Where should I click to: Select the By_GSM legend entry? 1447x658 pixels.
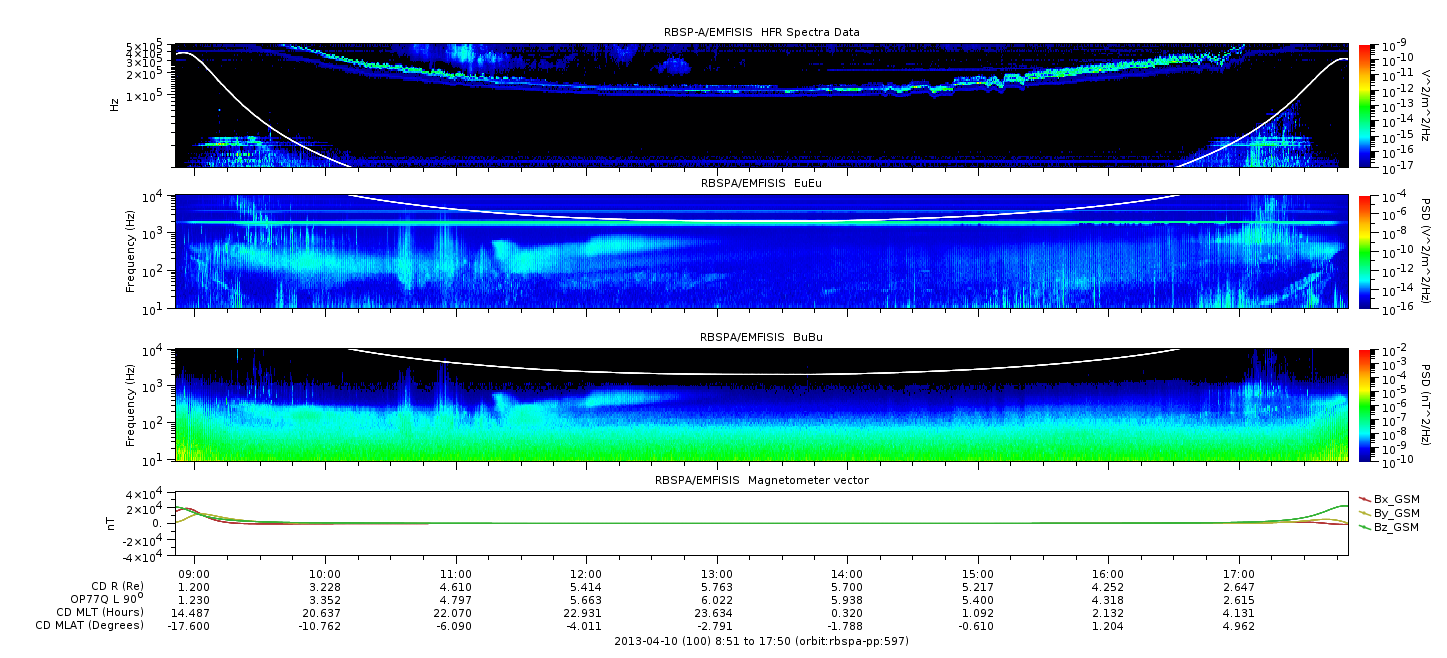[x=1395, y=512]
